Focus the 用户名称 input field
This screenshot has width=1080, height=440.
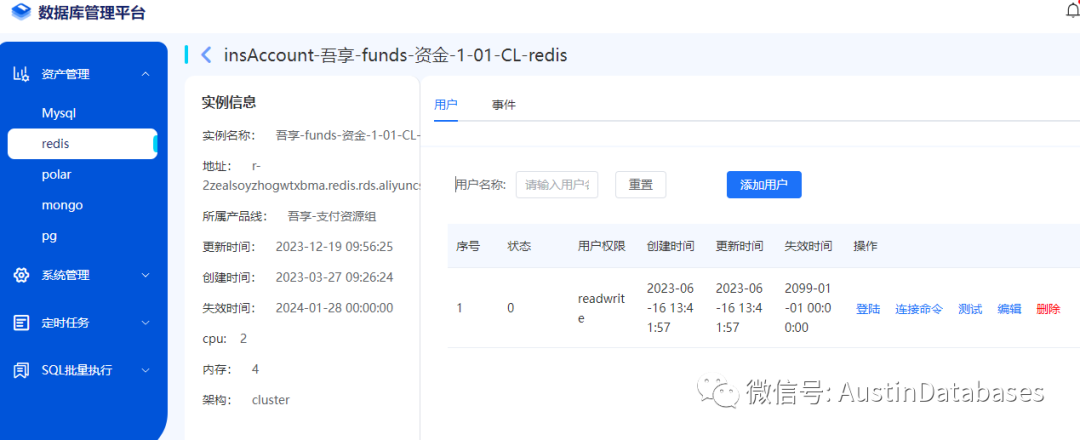[x=557, y=185]
